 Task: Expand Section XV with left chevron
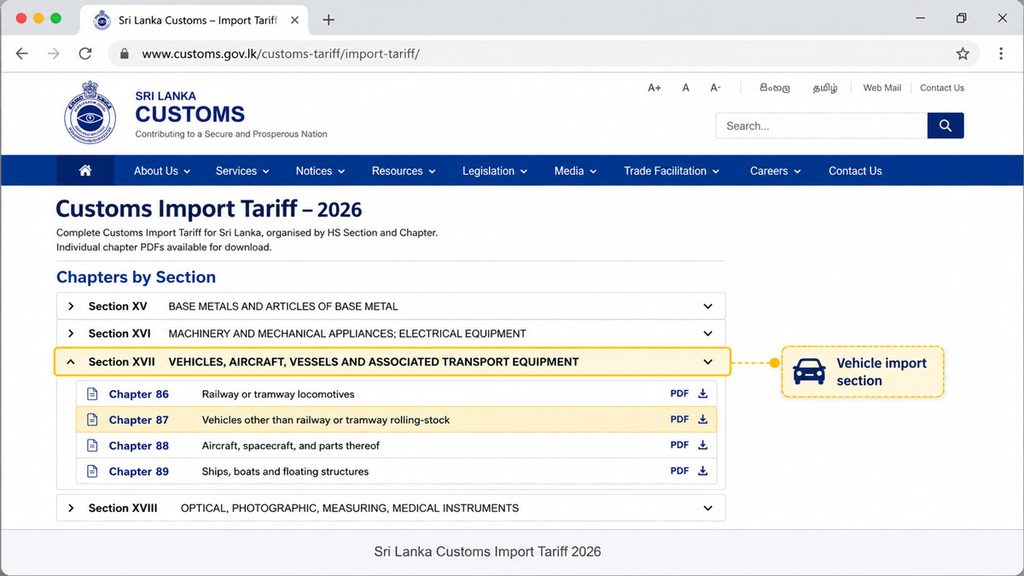(x=71, y=306)
